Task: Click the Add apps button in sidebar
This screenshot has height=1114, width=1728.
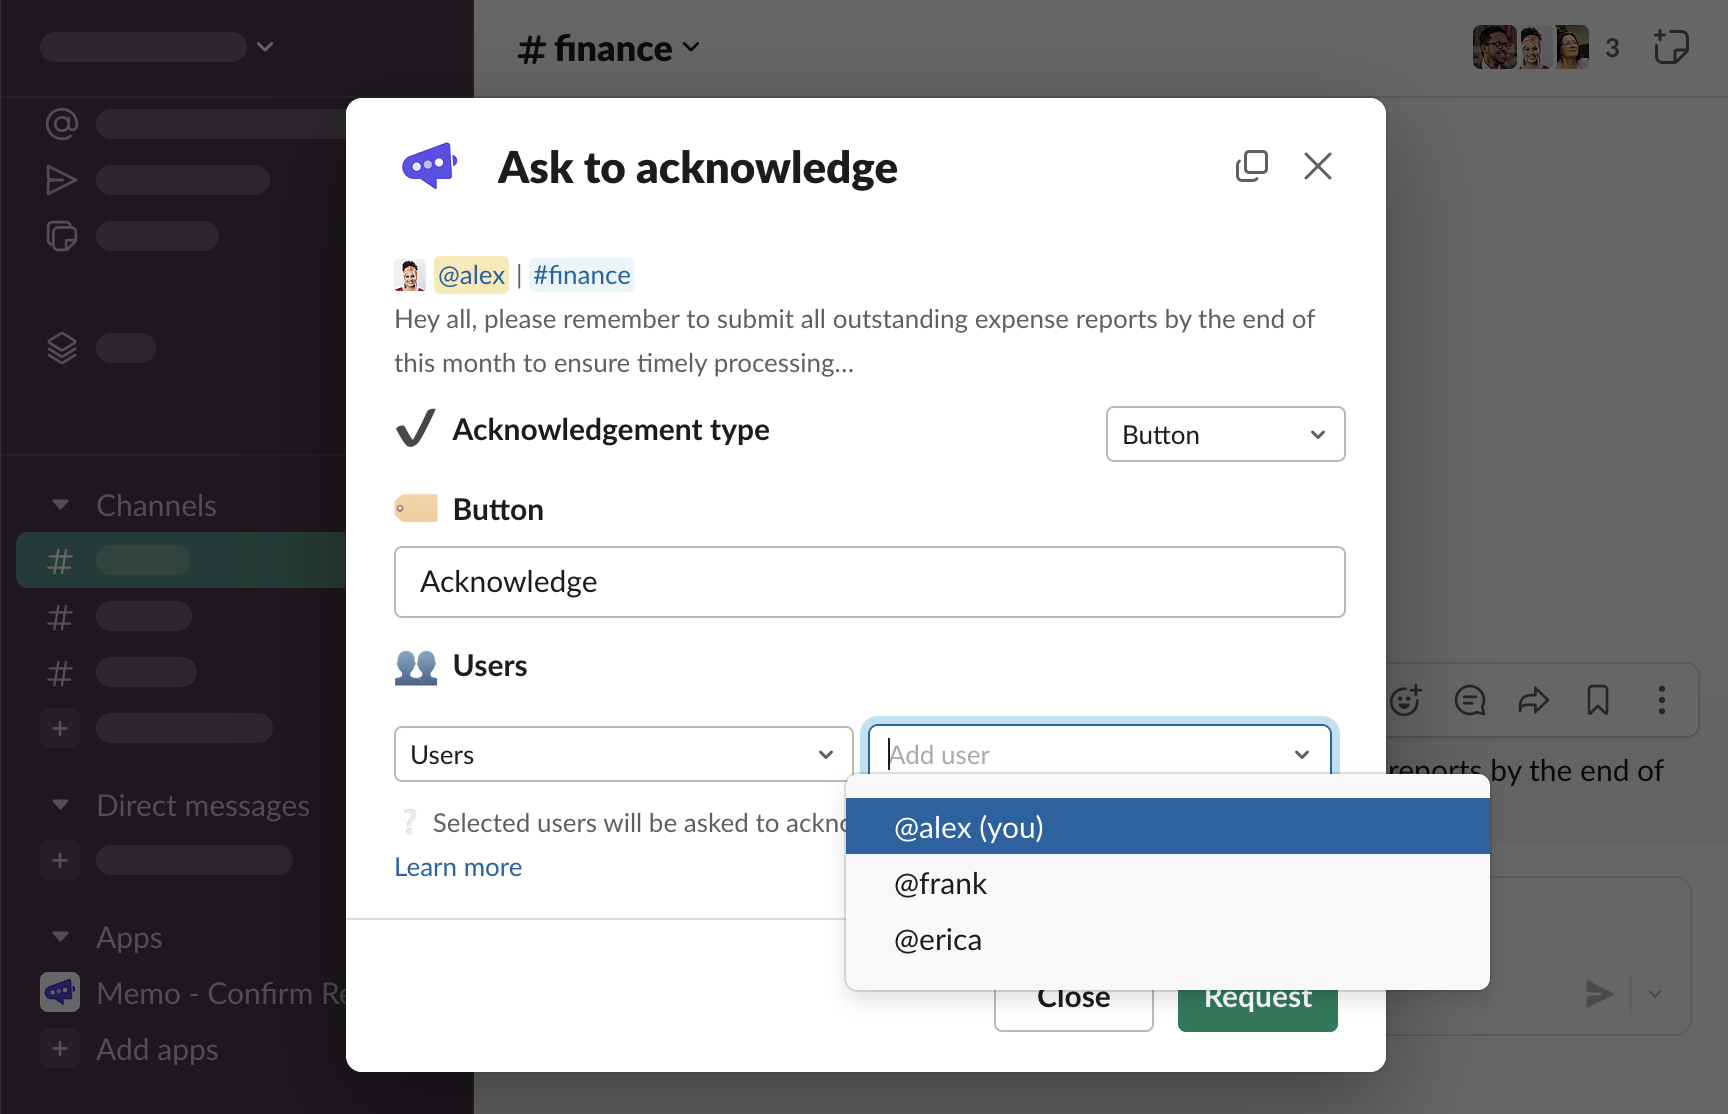Action: click(x=156, y=1049)
